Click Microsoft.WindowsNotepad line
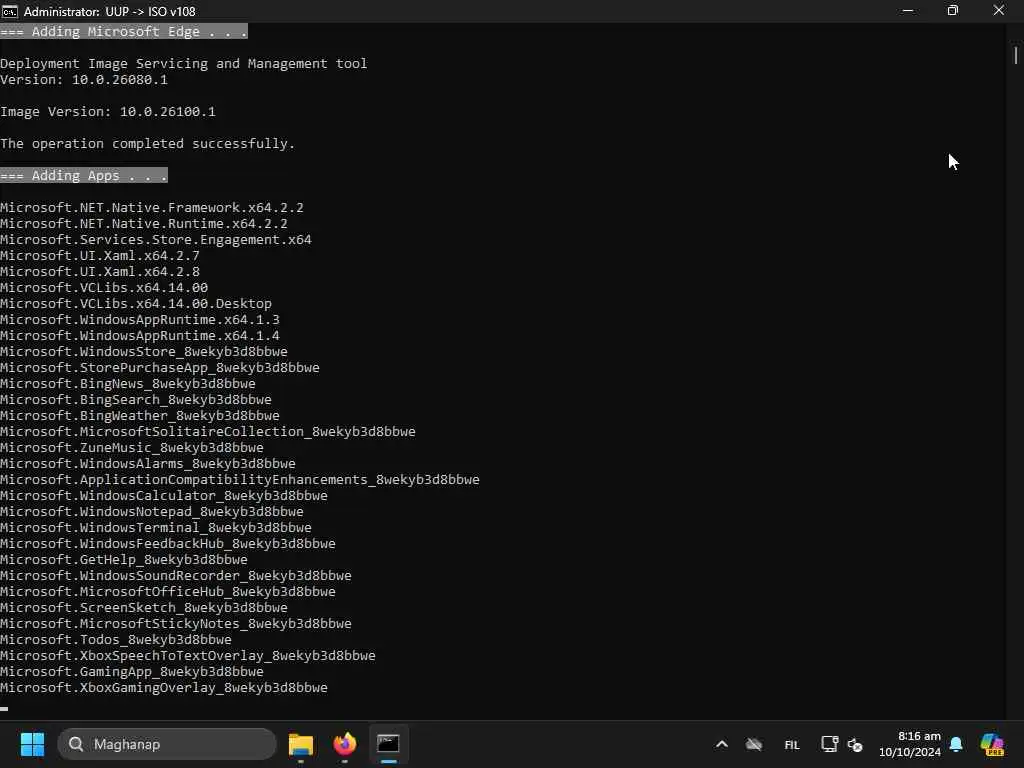The image size is (1024, 768). click(x=152, y=511)
